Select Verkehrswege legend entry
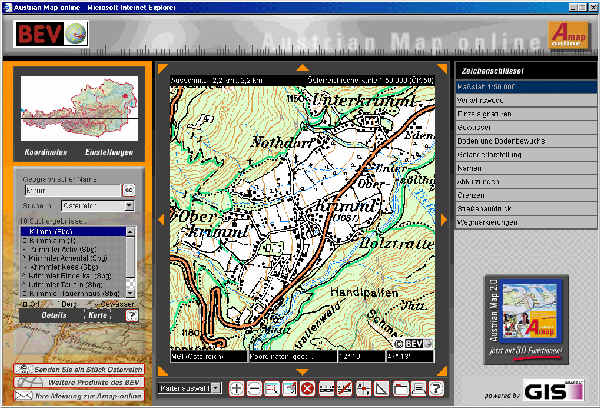The image size is (600, 408). pyautogui.click(x=526, y=100)
